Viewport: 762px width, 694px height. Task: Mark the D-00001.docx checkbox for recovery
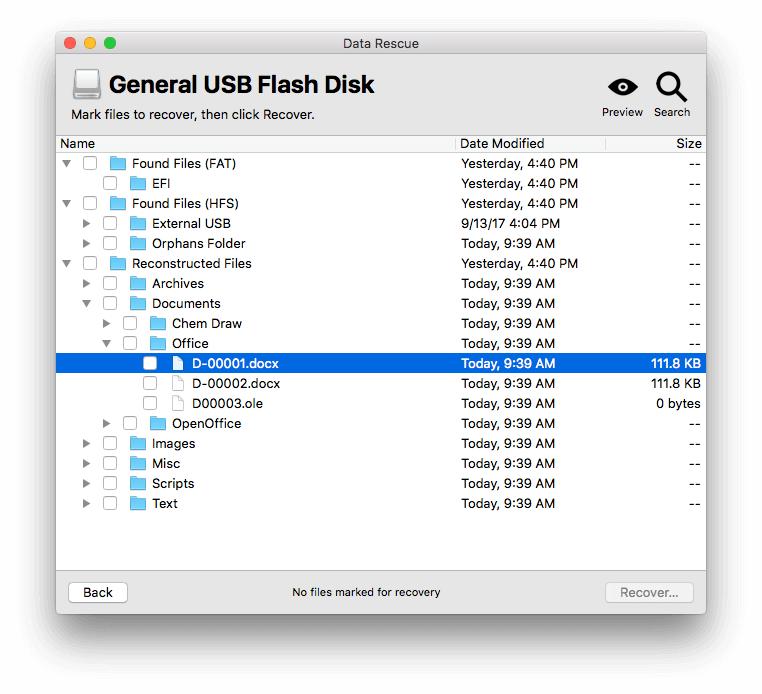point(150,363)
